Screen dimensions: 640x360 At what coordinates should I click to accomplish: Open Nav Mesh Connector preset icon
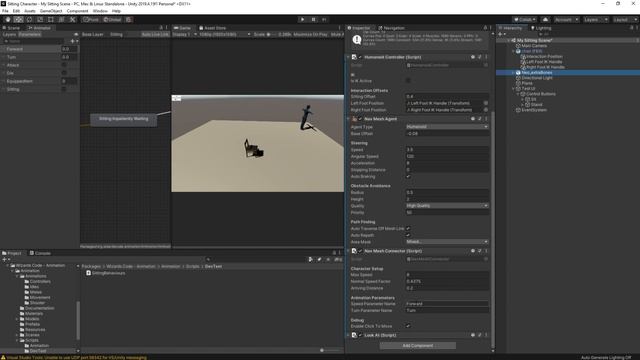[480, 251]
